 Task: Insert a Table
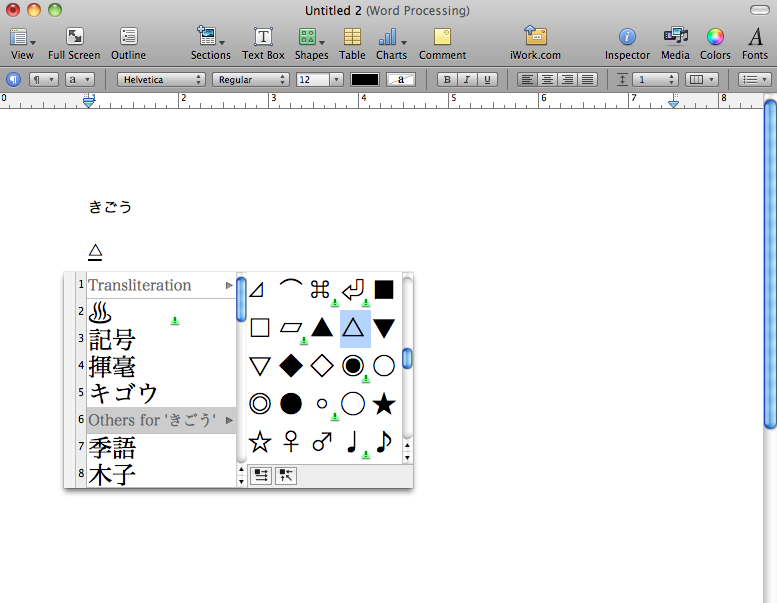pyautogui.click(x=352, y=42)
